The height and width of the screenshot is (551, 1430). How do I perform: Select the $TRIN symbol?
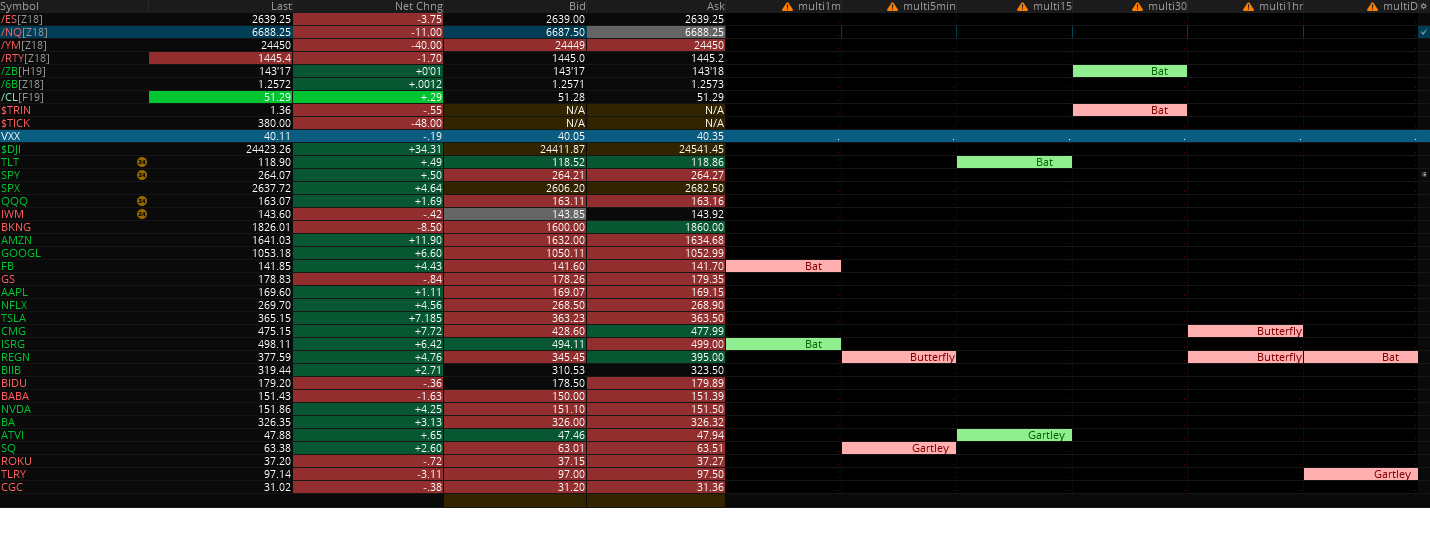click(15, 110)
